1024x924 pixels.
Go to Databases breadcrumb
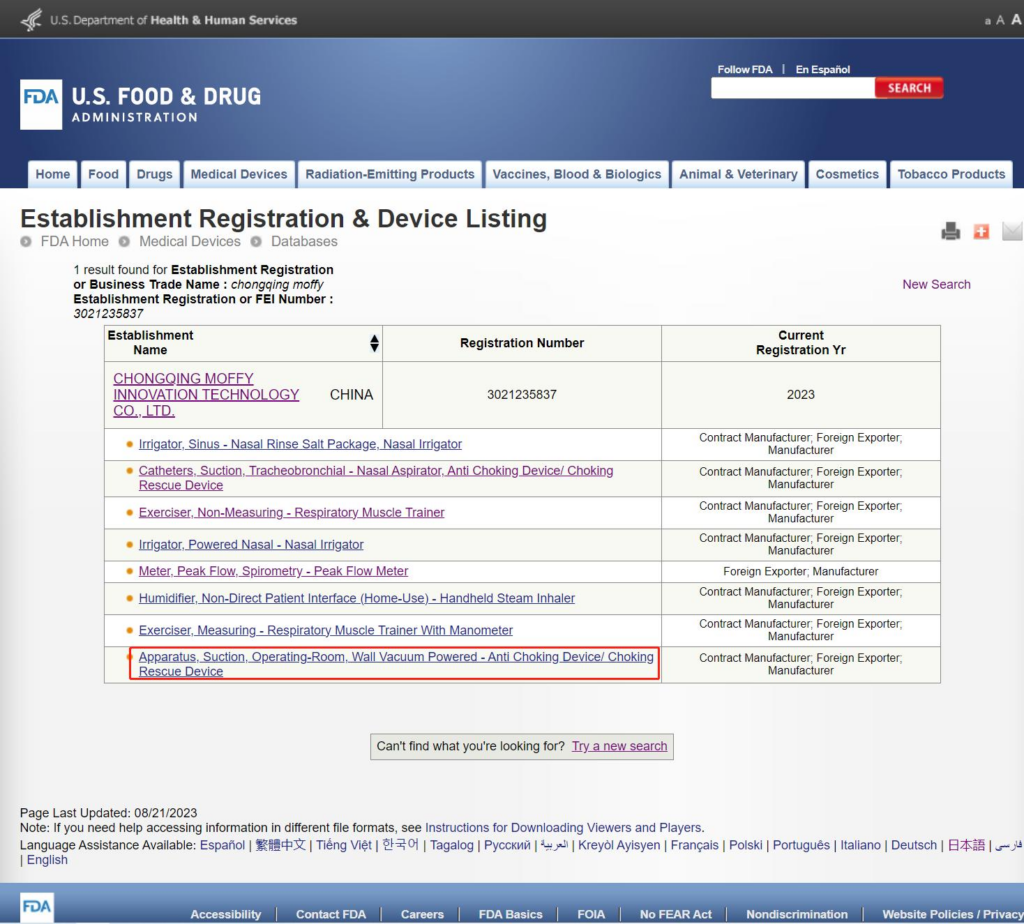tap(304, 241)
